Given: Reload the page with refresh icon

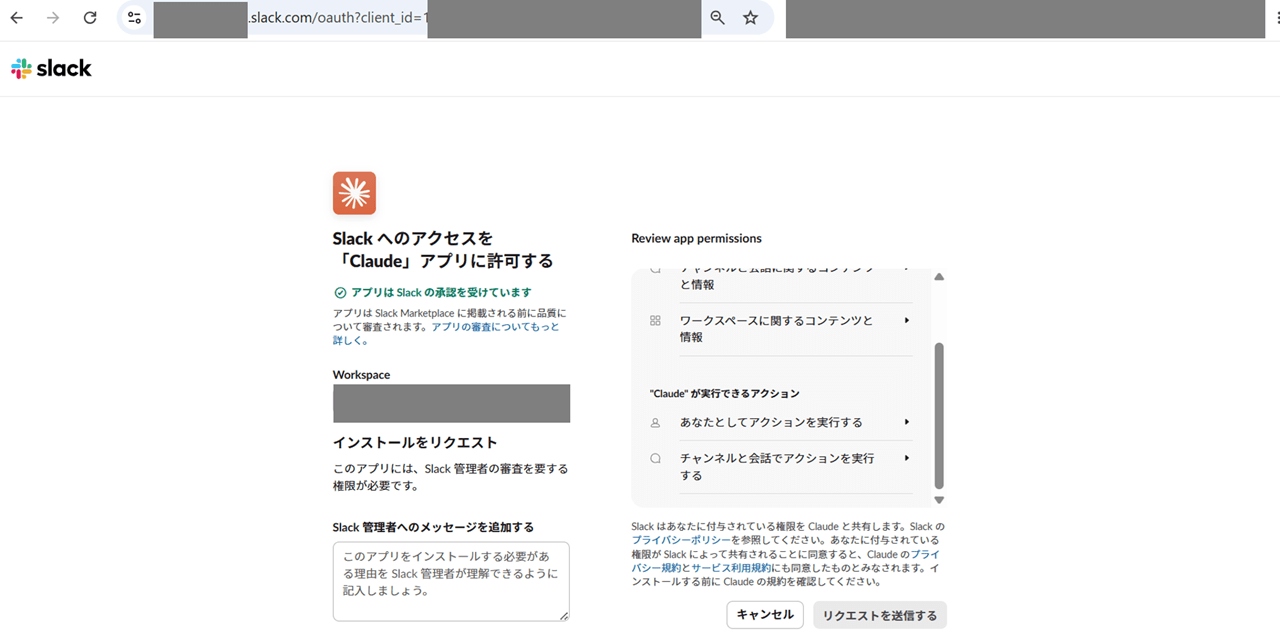Looking at the screenshot, I should (90, 18).
